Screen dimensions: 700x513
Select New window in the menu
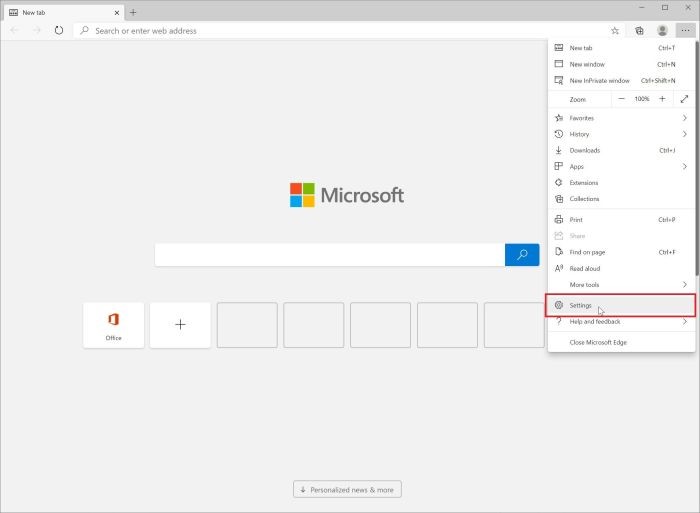click(x=621, y=64)
